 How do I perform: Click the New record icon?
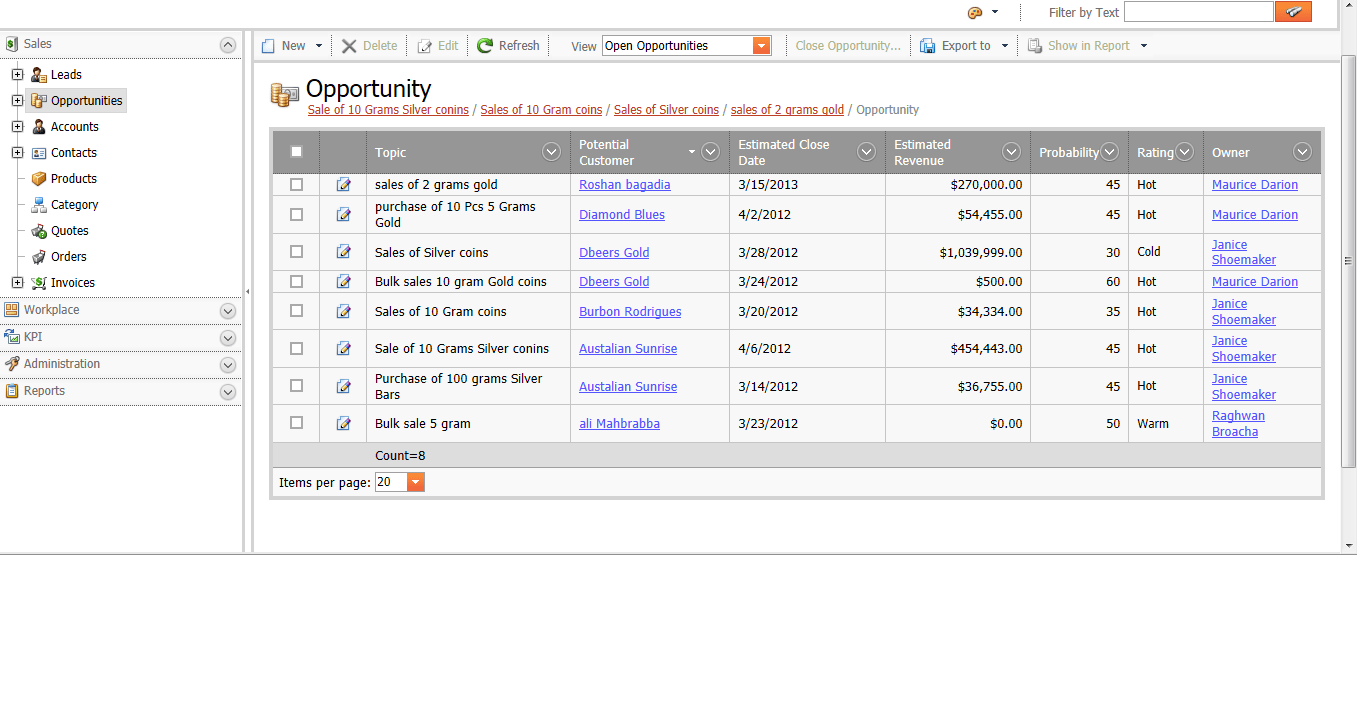[x=268, y=46]
